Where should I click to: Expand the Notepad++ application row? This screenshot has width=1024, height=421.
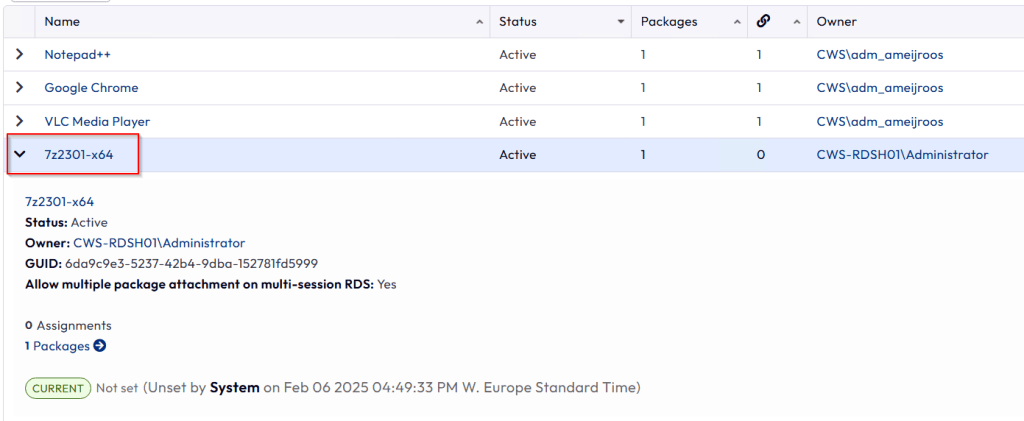tap(19, 55)
